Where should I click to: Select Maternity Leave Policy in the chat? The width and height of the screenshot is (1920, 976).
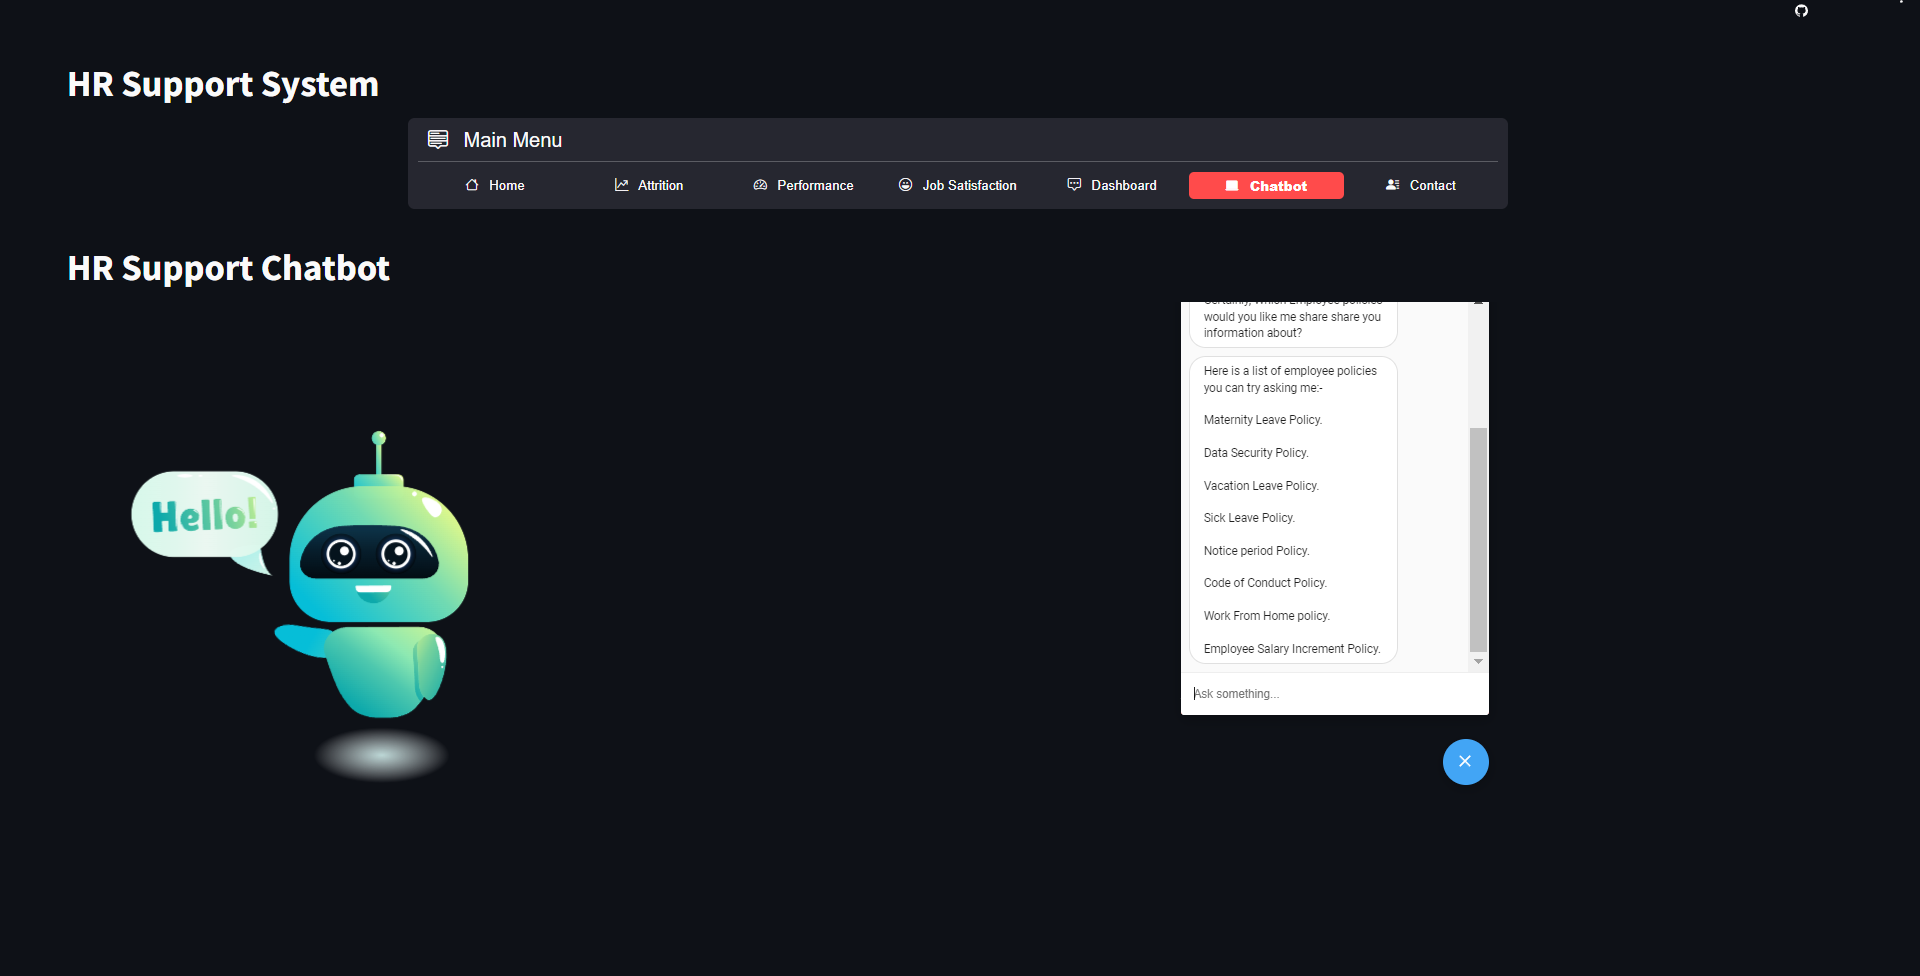tap(1262, 419)
